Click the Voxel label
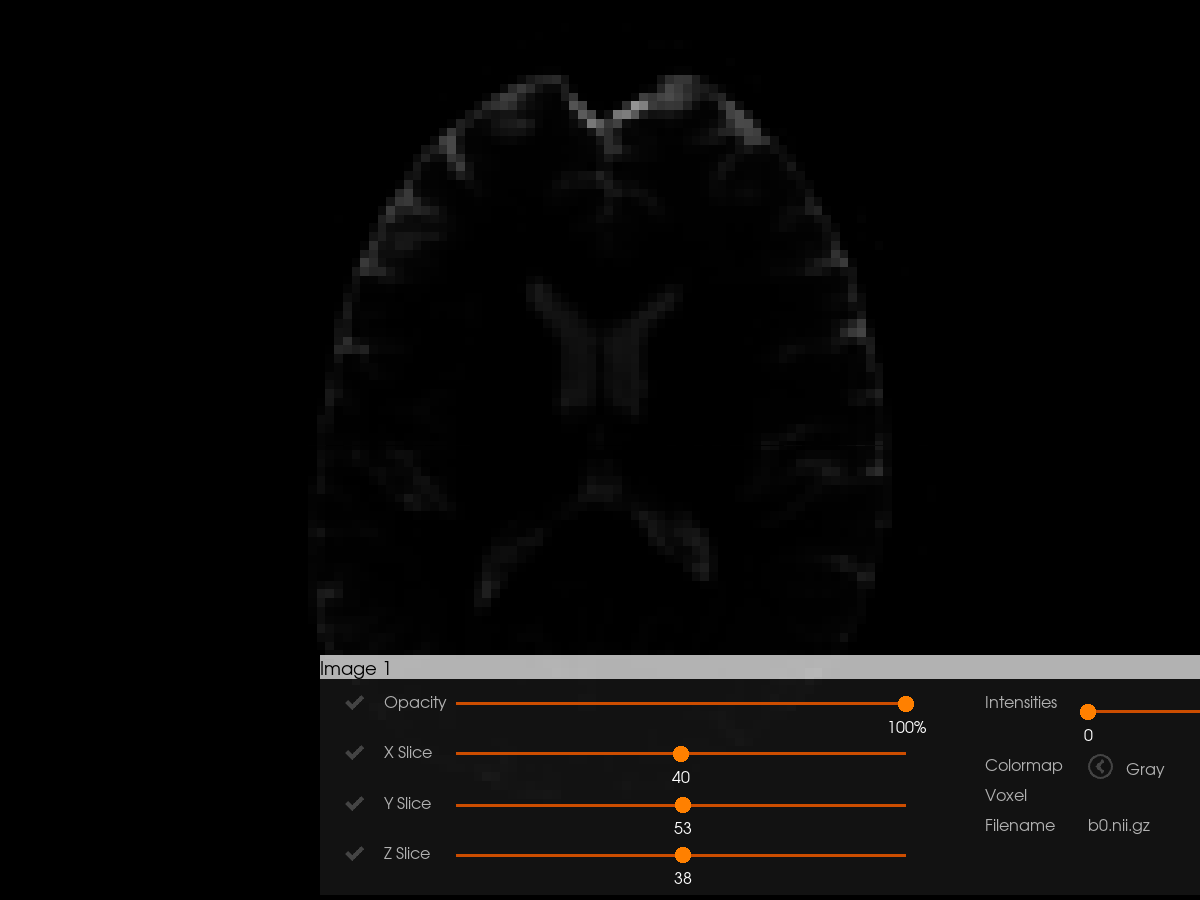1200x900 pixels. coord(1005,796)
